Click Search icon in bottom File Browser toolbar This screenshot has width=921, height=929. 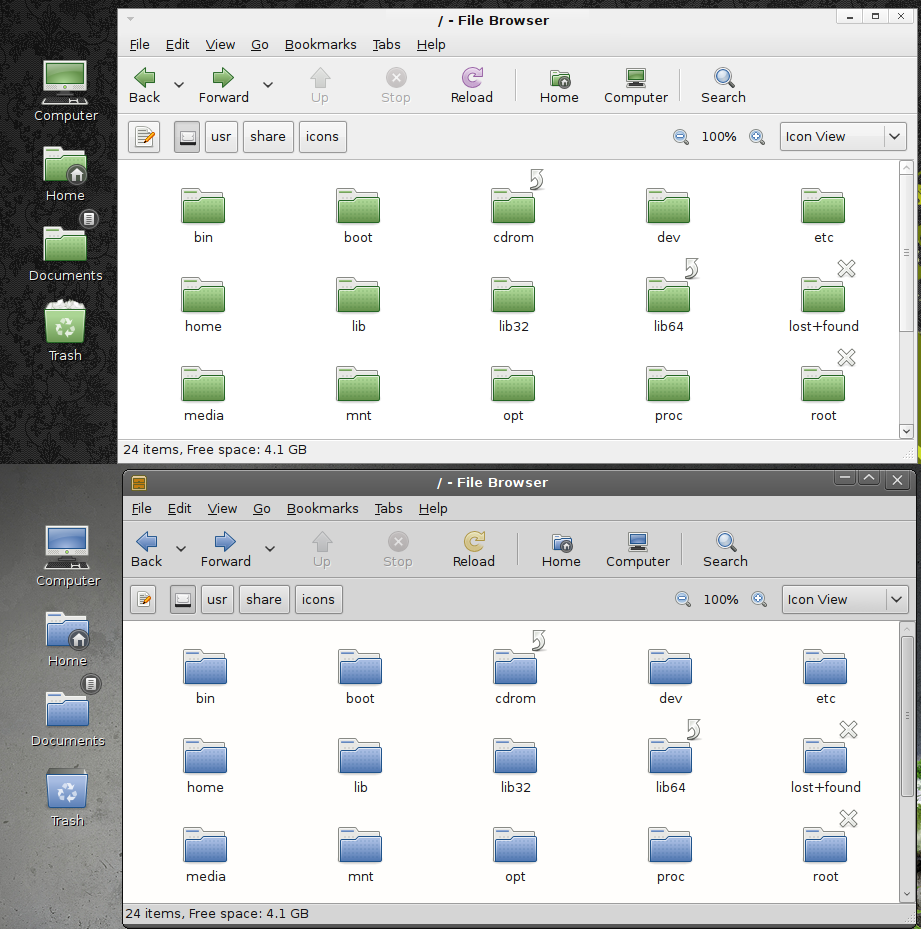[x=725, y=542]
